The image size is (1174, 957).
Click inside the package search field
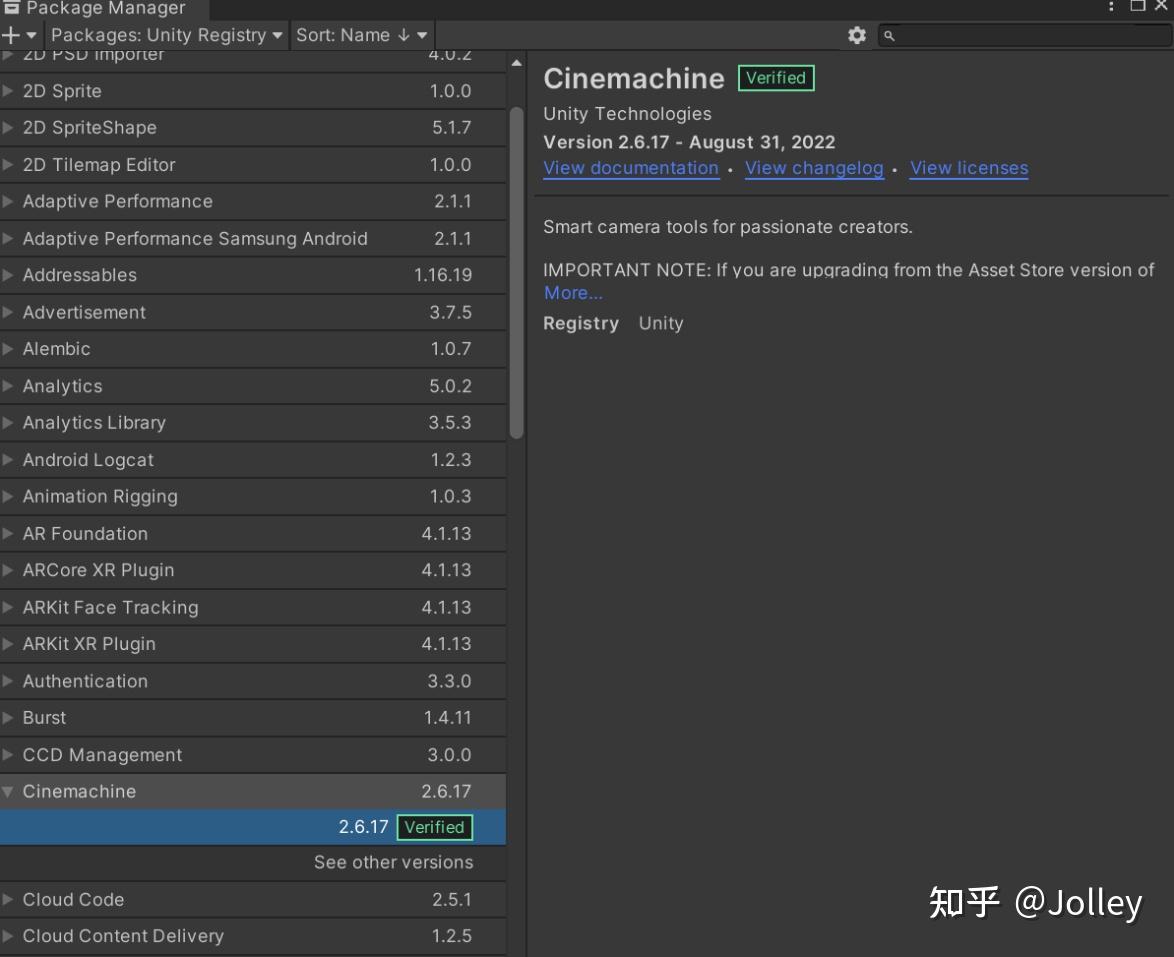(1020, 36)
